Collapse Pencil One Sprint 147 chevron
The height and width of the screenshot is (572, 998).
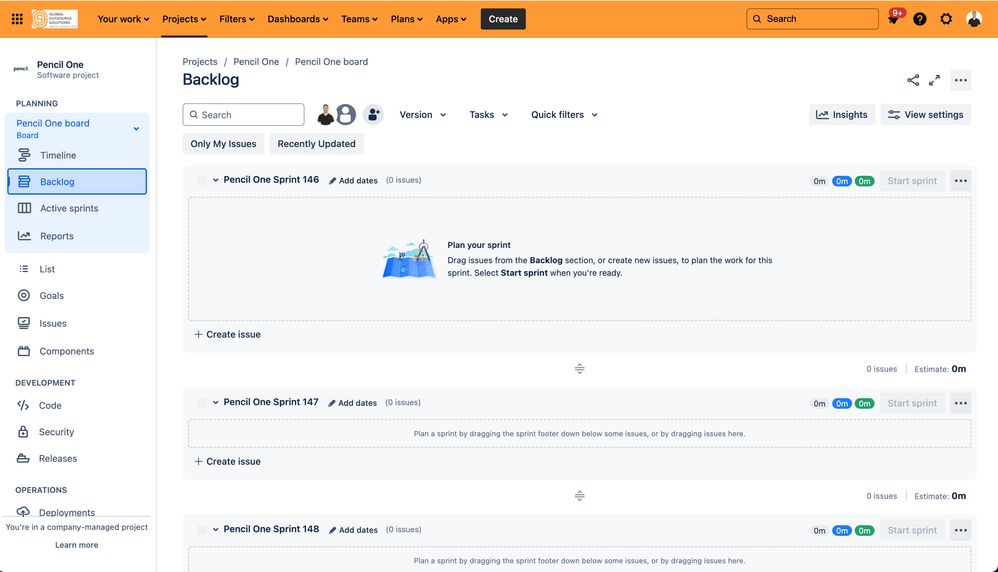tap(216, 403)
